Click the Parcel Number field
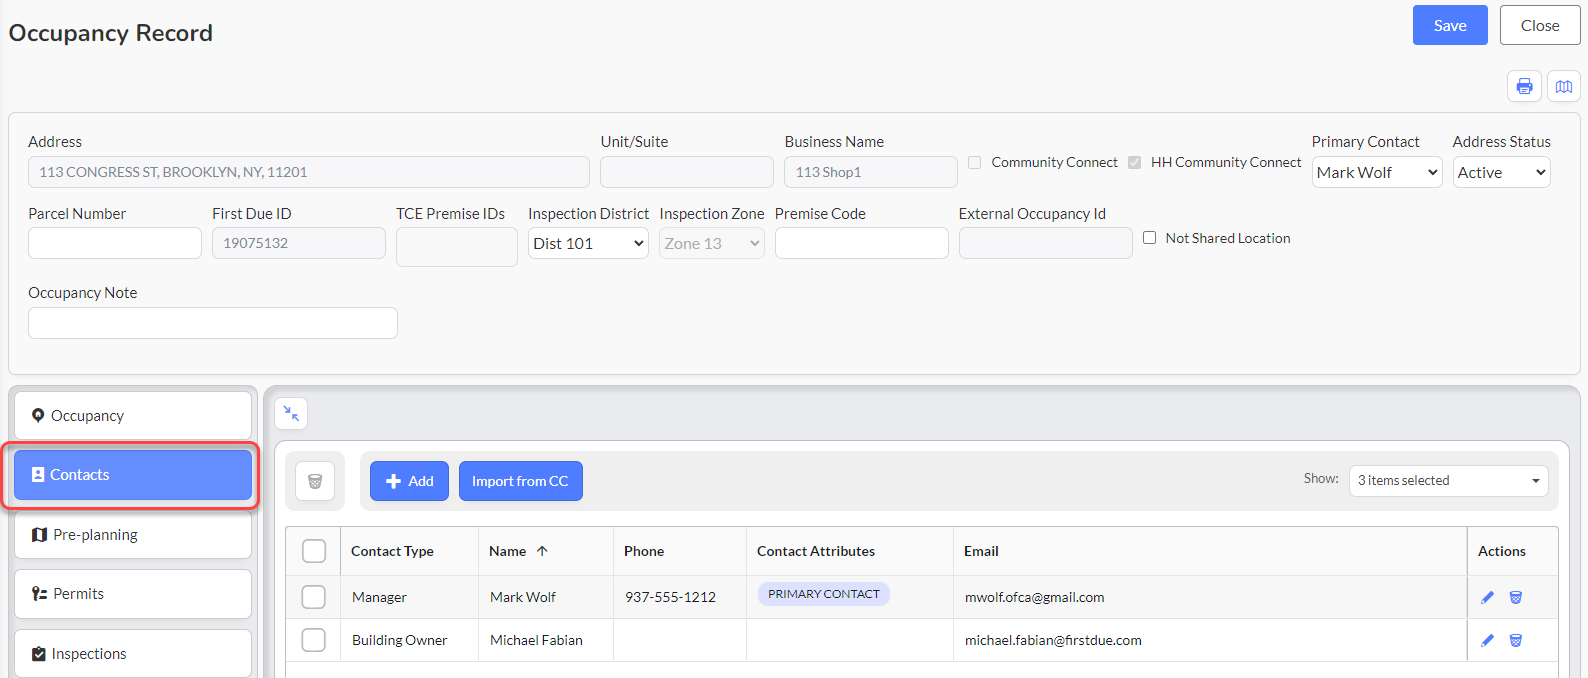Image resolution: width=1588 pixels, height=678 pixels. point(115,243)
